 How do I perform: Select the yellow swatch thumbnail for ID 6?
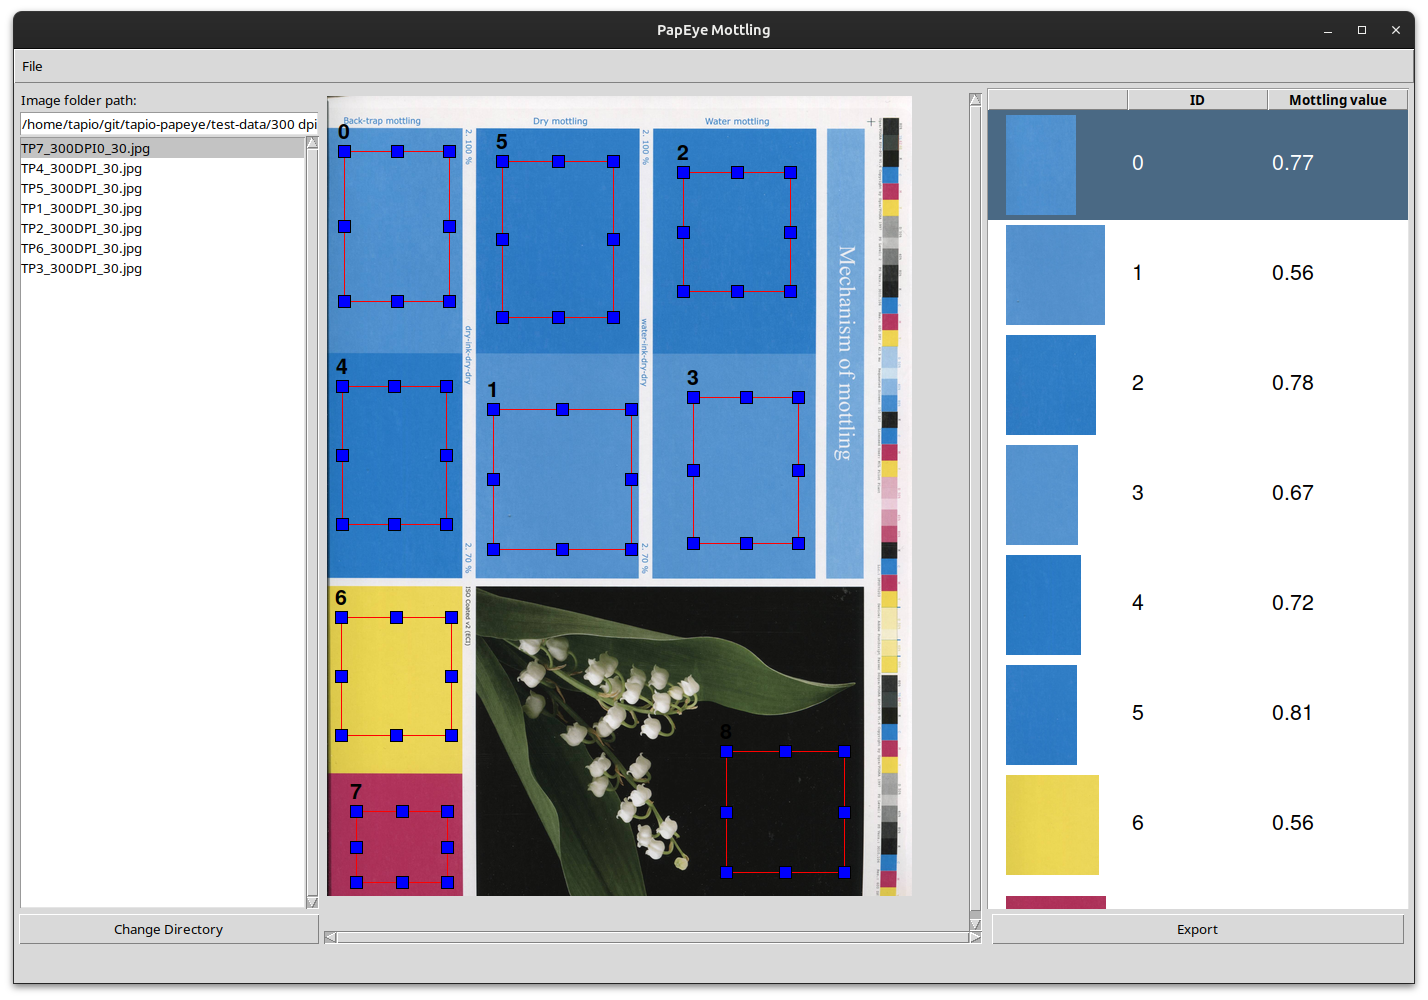tap(1052, 825)
